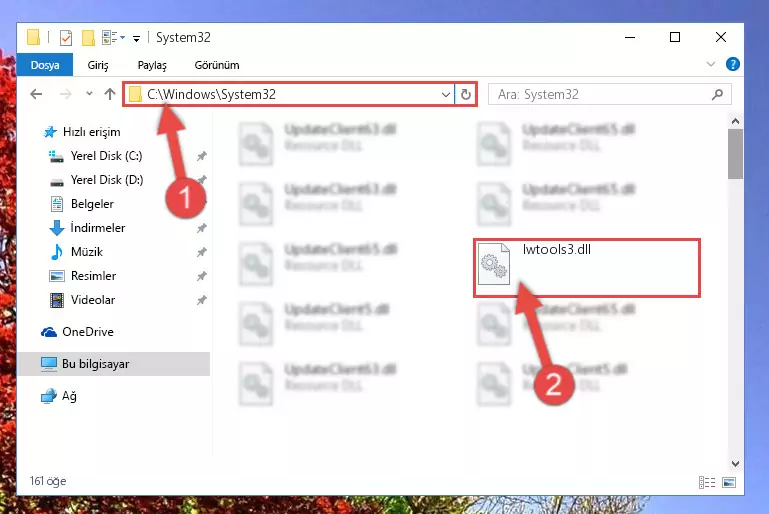
Task: Go back with the back arrow
Action: pyautogui.click(x=36, y=94)
